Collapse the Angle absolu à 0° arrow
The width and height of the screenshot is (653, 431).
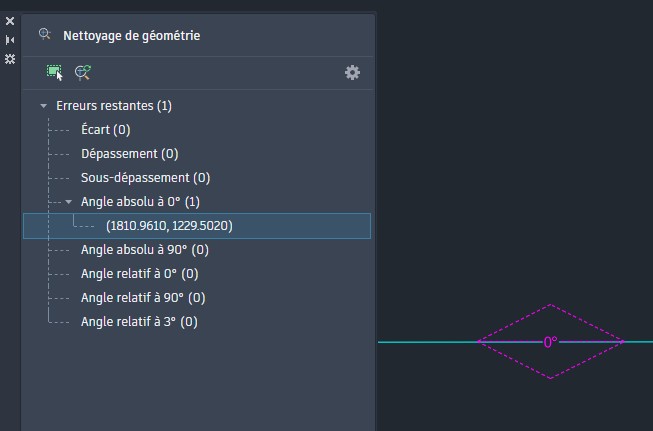coord(68,202)
